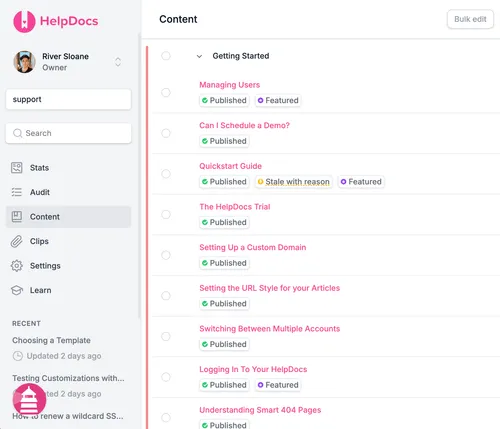Open the River Sloane account switcher arrows

tap(118, 62)
